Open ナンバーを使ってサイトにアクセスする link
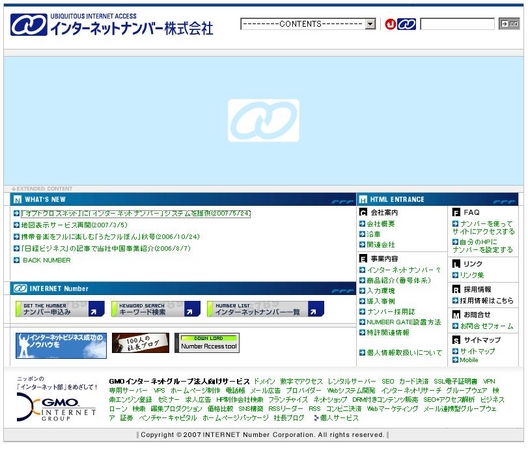Image resolution: width=528 pixels, height=450 pixels. pos(484,228)
